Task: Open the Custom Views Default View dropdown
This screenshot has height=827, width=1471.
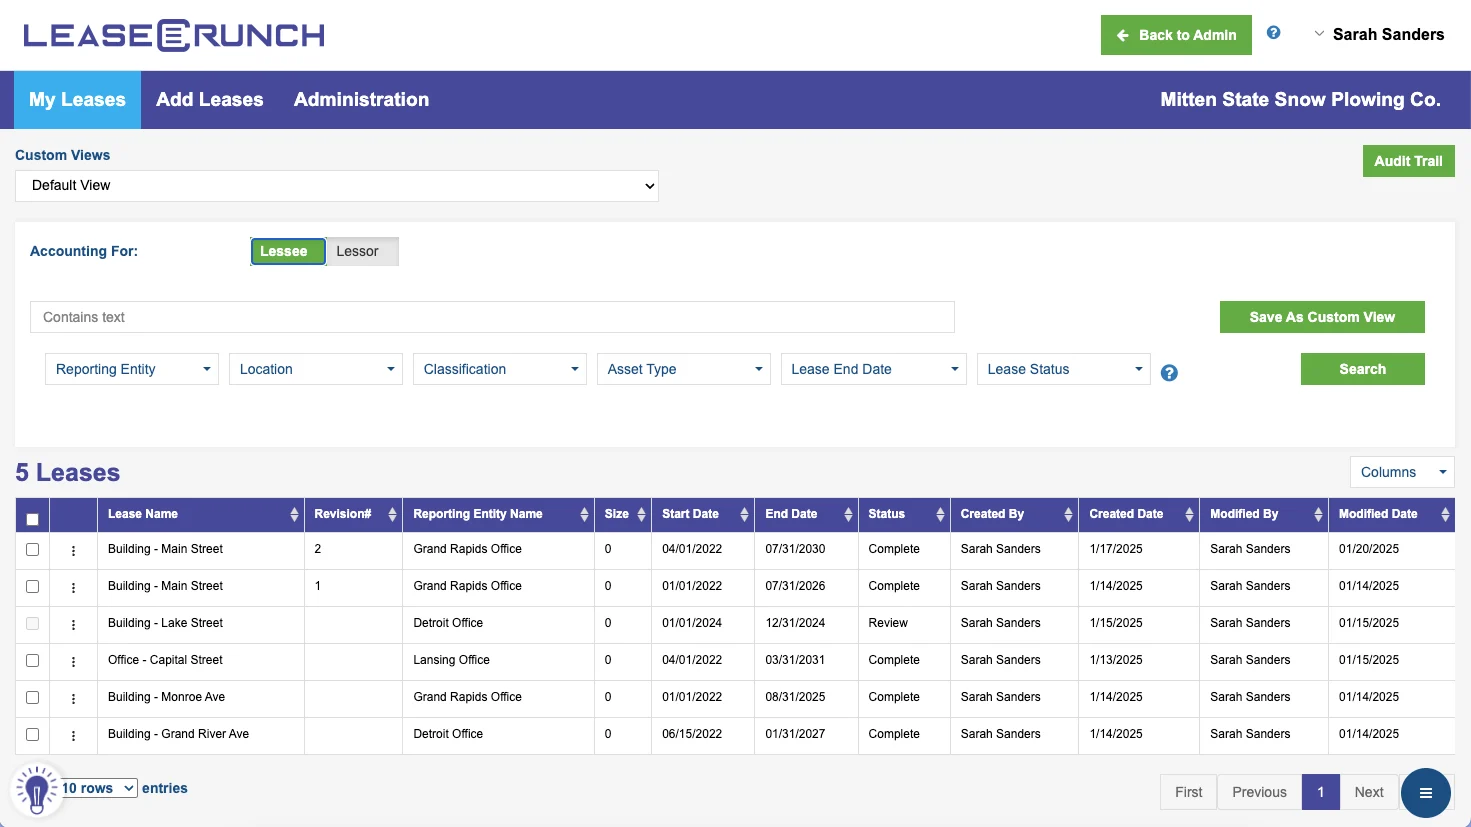Action: pyautogui.click(x=337, y=185)
